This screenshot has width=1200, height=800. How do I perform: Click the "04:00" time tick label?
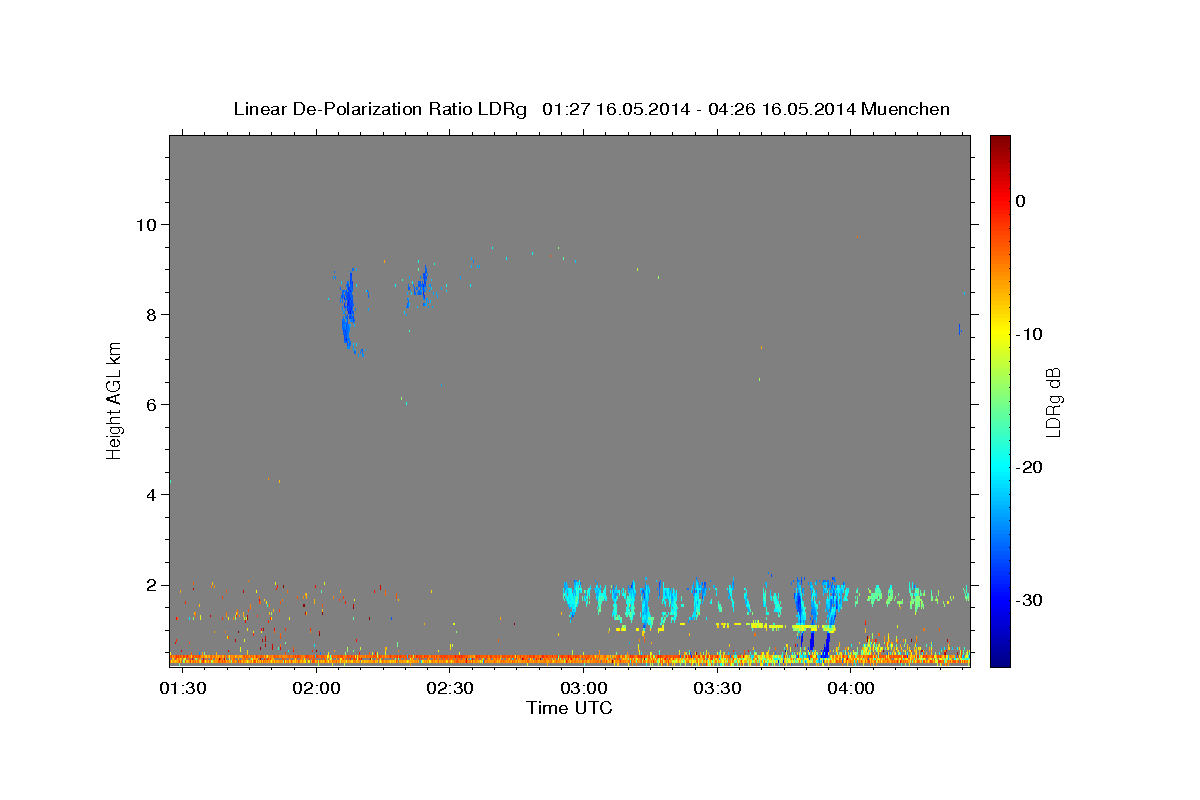851,688
